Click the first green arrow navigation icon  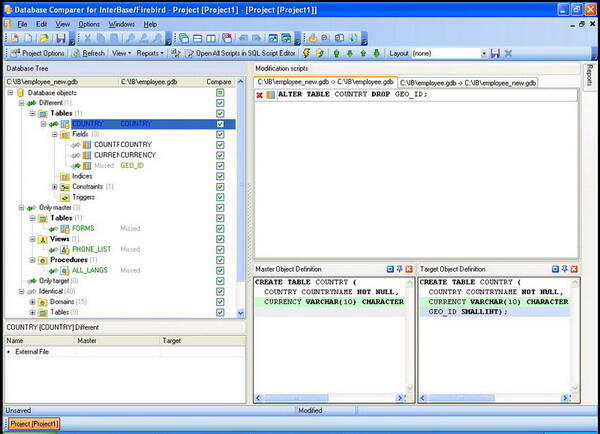pos(336,53)
